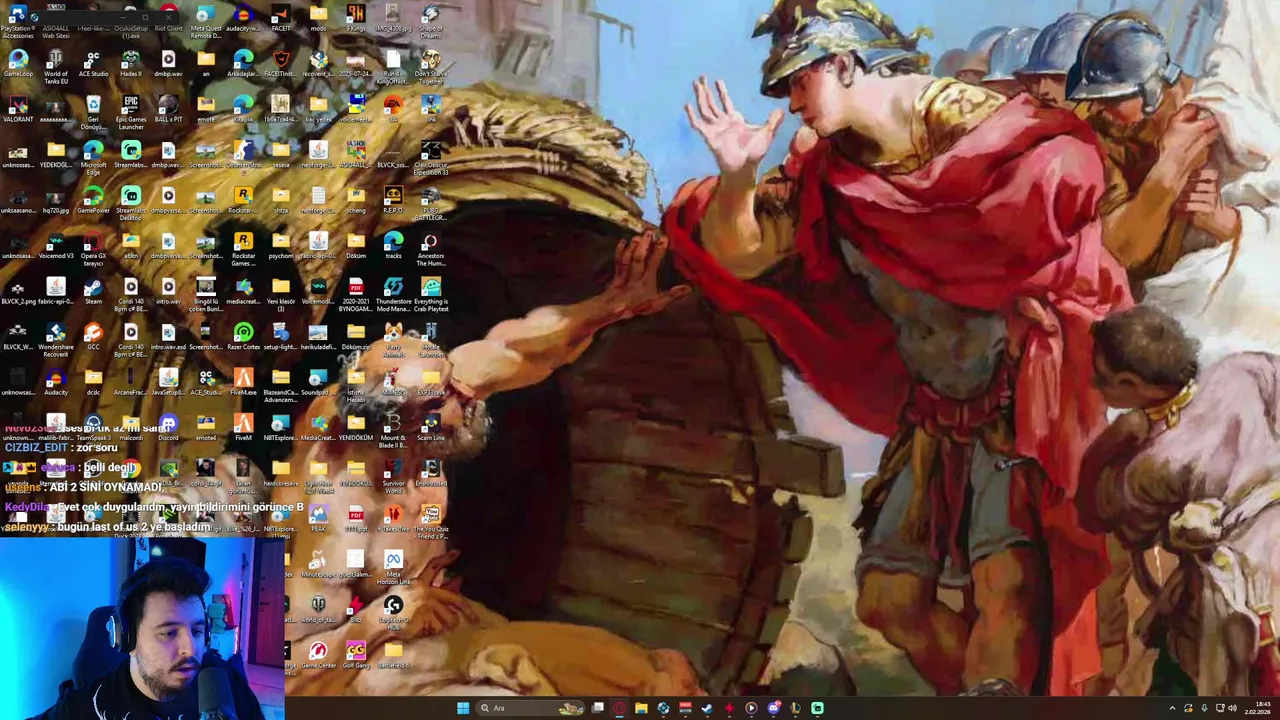Open the Party Animals shortcut
The height and width of the screenshot is (720, 1280).
(x=393, y=338)
